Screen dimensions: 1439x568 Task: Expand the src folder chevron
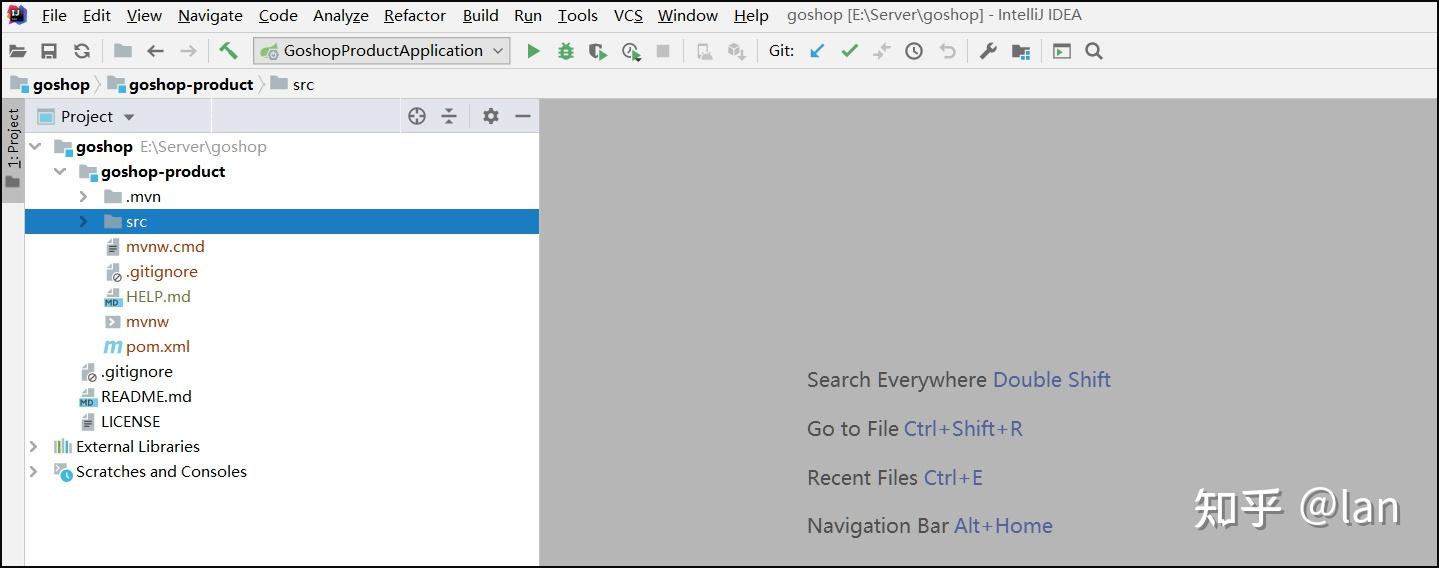pos(84,222)
